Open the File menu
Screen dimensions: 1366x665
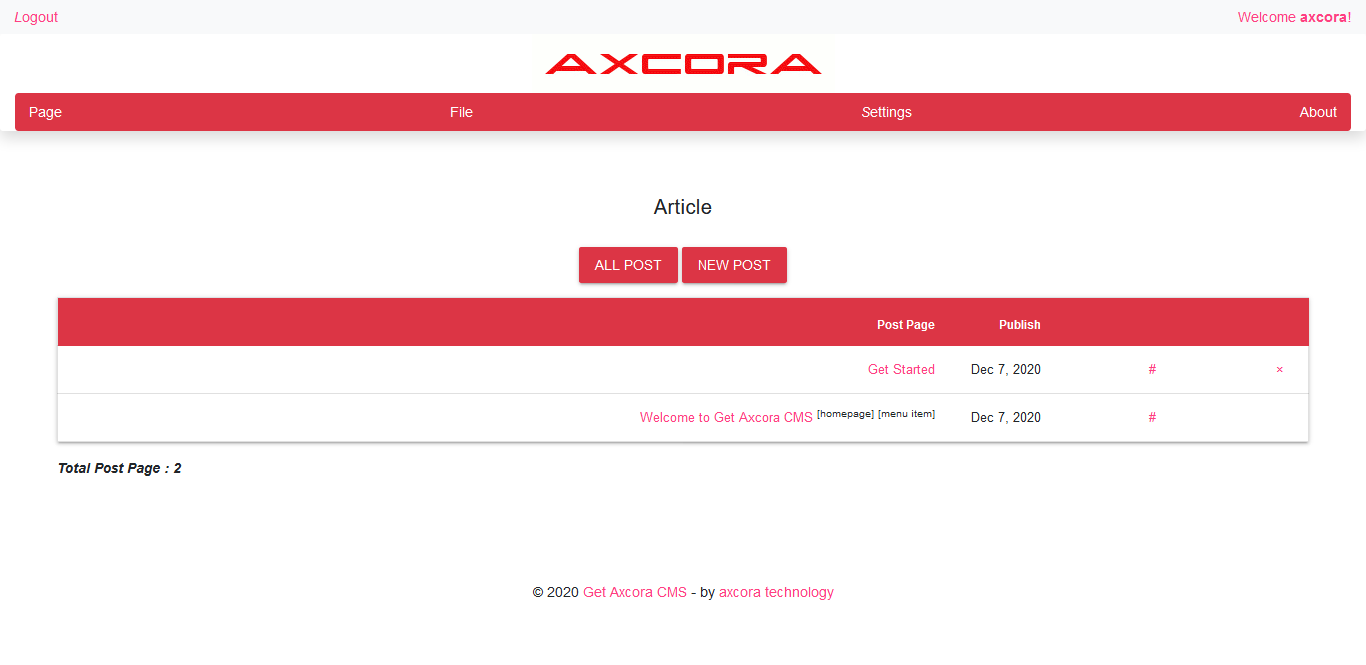461,112
